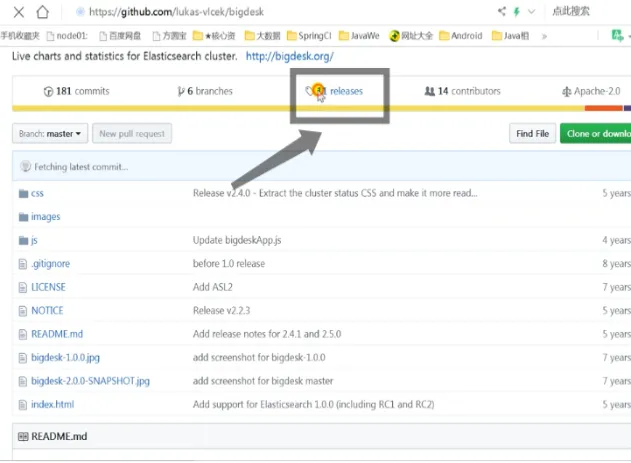Screen dimensions: 631x463
Task: Show more bookmarks with the » chevron
Action: tap(544, 36)
